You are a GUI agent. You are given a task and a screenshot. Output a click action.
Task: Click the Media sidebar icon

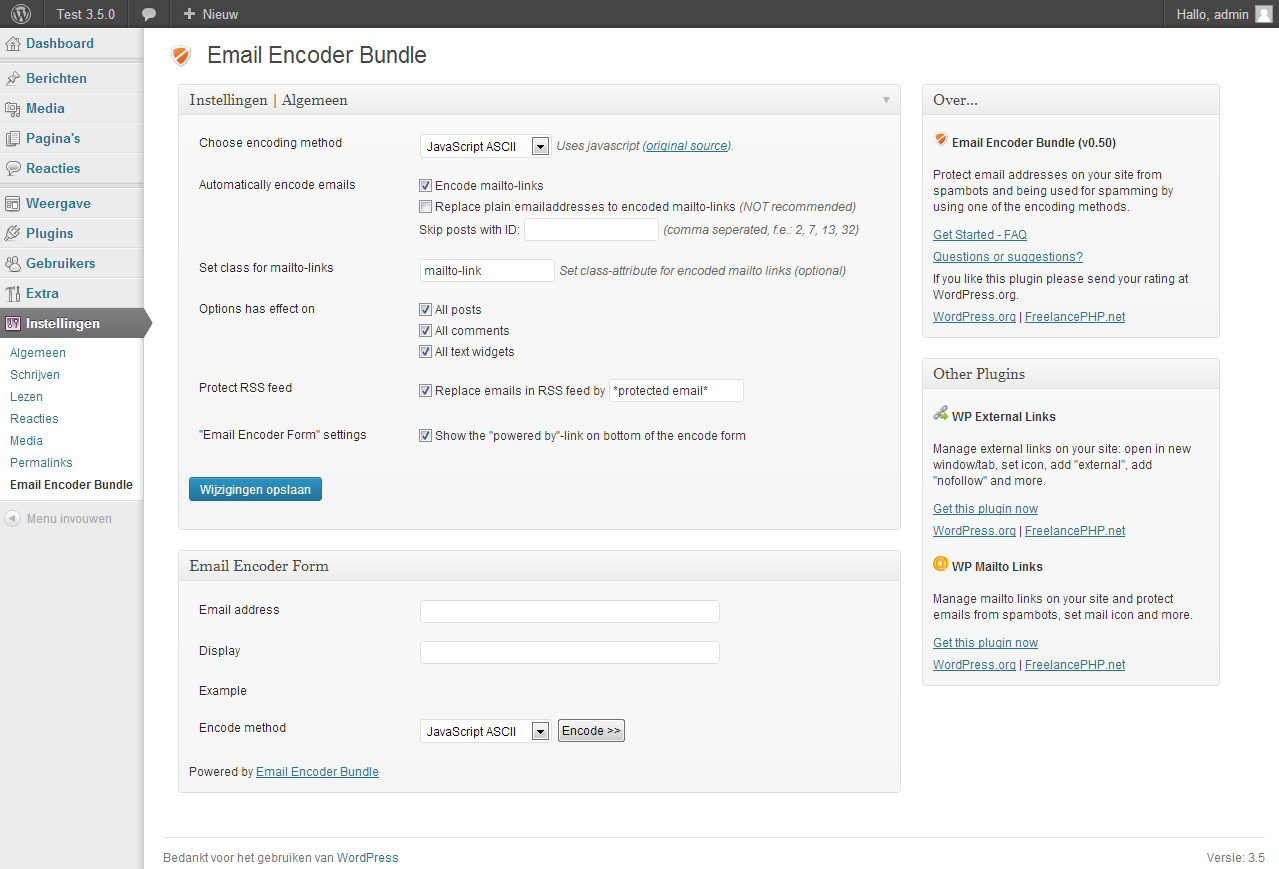[x=13, y=109]
